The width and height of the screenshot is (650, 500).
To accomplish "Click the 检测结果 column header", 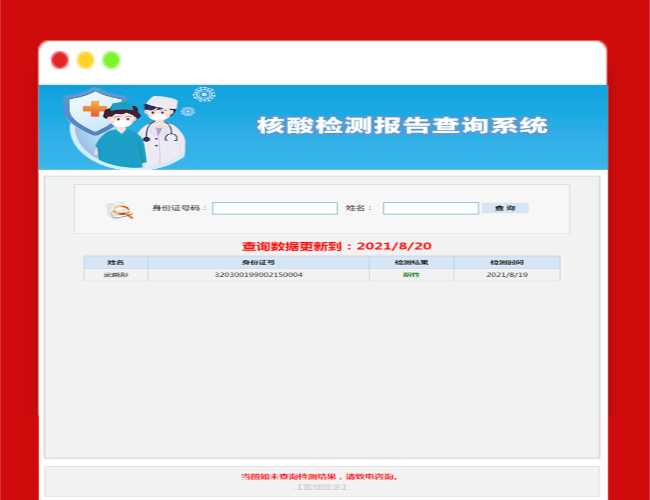I will point(411,262).
